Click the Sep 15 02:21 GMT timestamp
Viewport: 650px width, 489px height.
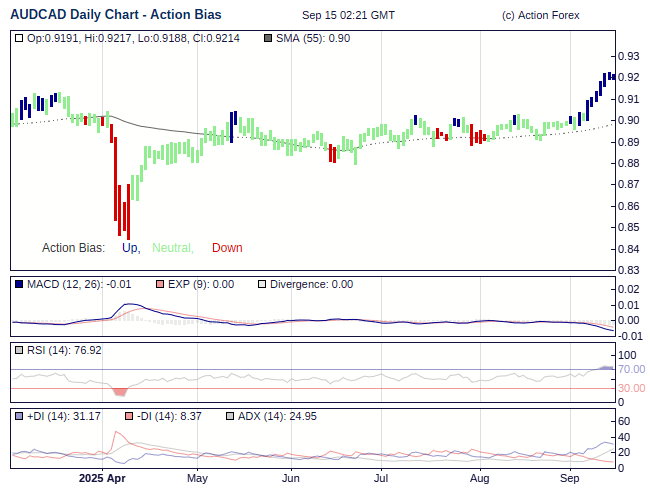347,16
